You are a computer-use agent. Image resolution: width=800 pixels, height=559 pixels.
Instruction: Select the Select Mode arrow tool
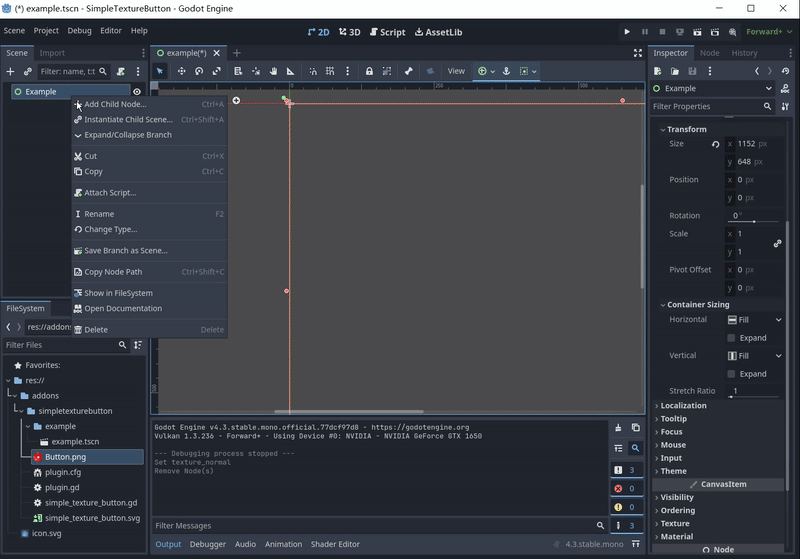click(160, 71)
